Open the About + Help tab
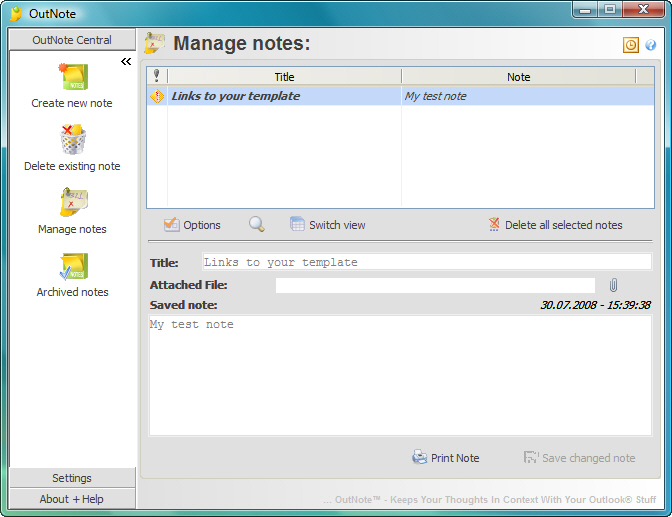The width and height of the screenshot is (672, 517). pyautogui.click(x=72, y=499)
